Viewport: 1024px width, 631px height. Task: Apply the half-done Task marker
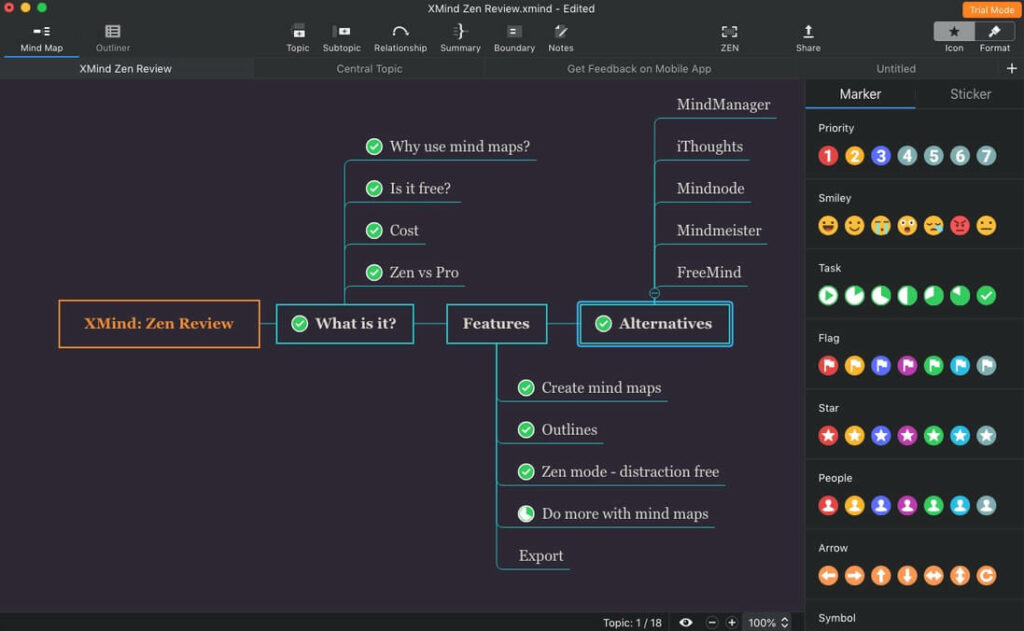[x=907, y=295]
